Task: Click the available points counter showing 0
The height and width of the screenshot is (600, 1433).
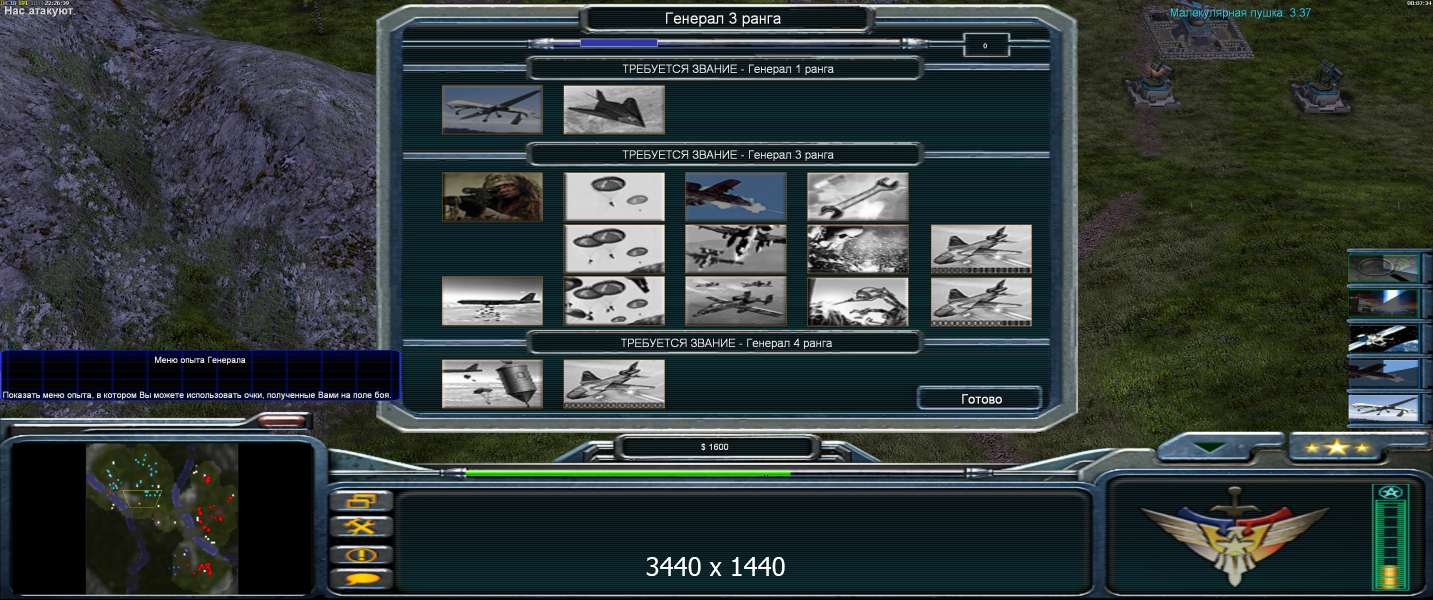Action: point(985,45)
